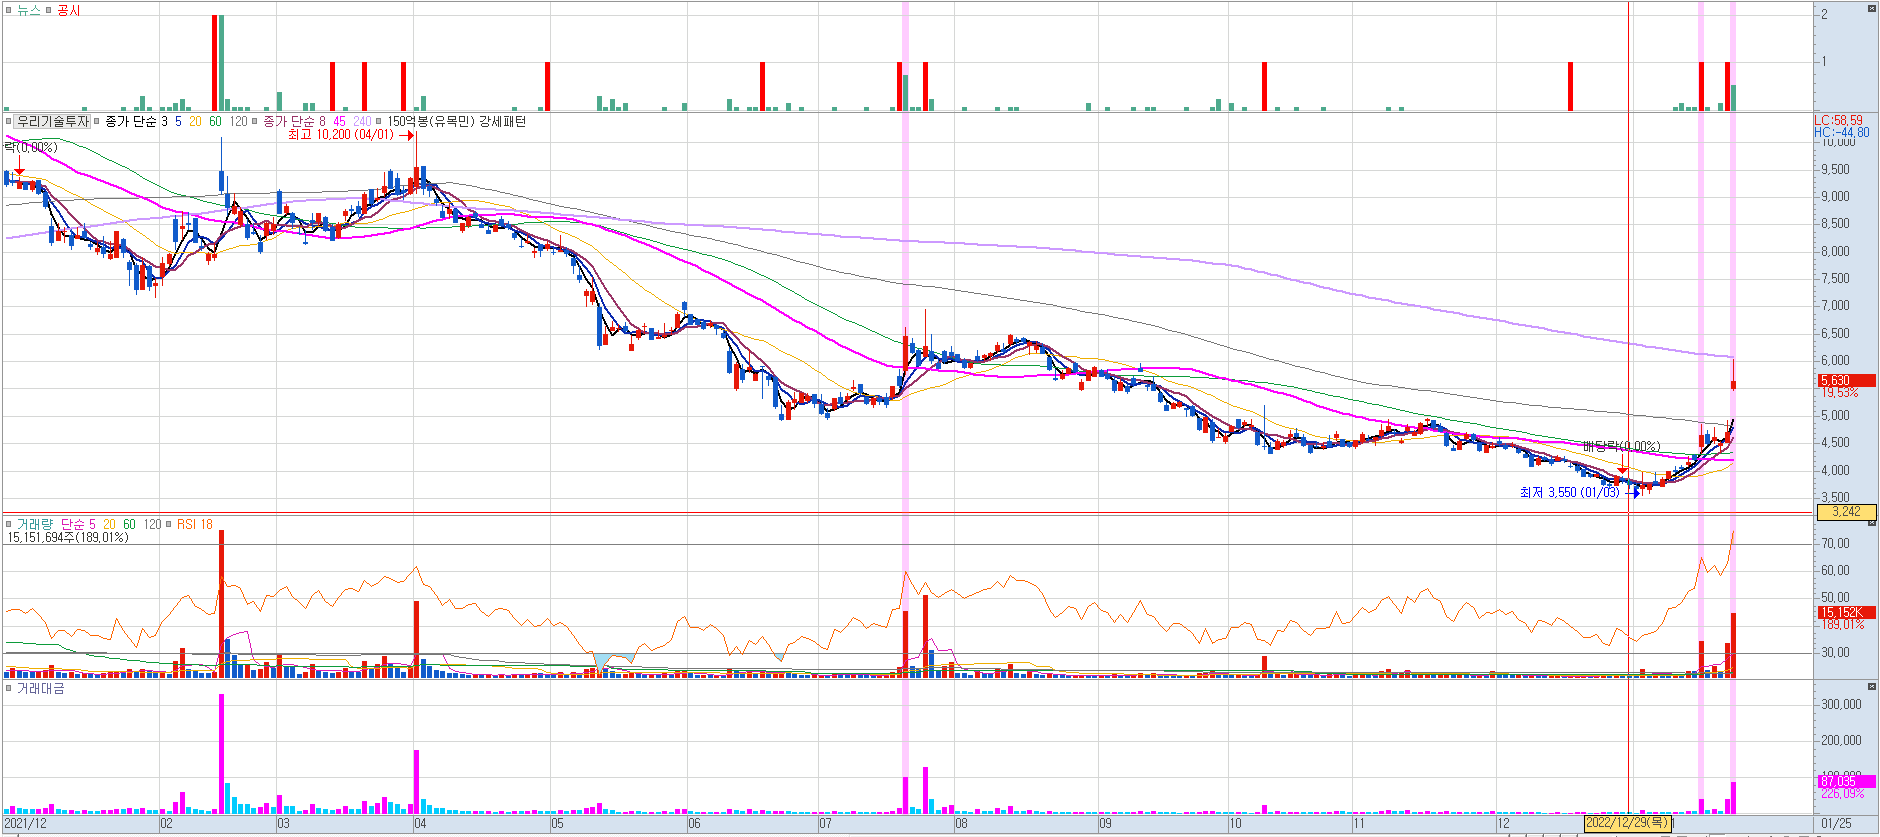Click the 150억봉(유목민) 강세패턴 indicator label
The height and width of the screenshot is (837, 1880).
[456, 121]
